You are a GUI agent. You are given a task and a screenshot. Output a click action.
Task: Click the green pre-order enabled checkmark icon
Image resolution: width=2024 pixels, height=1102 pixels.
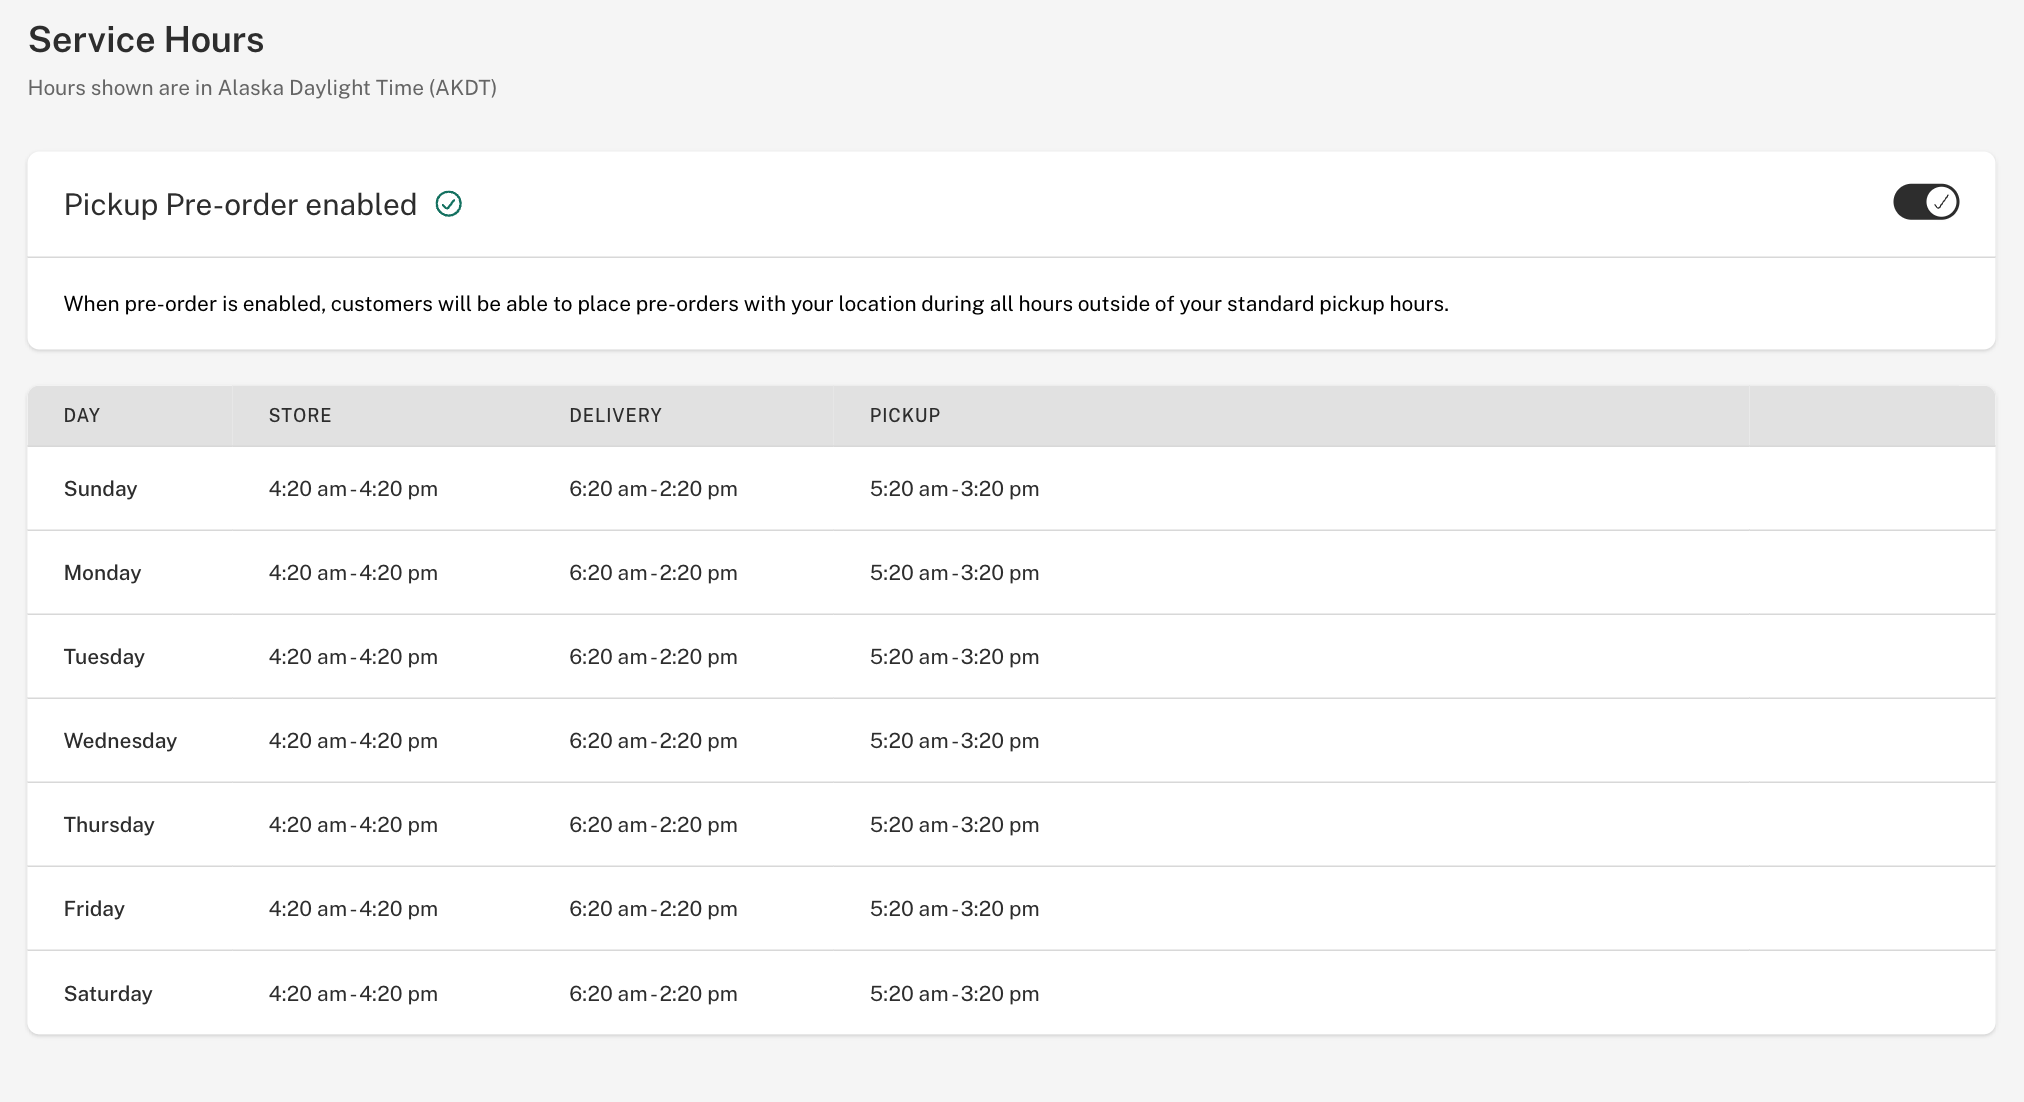pos(449,204)
